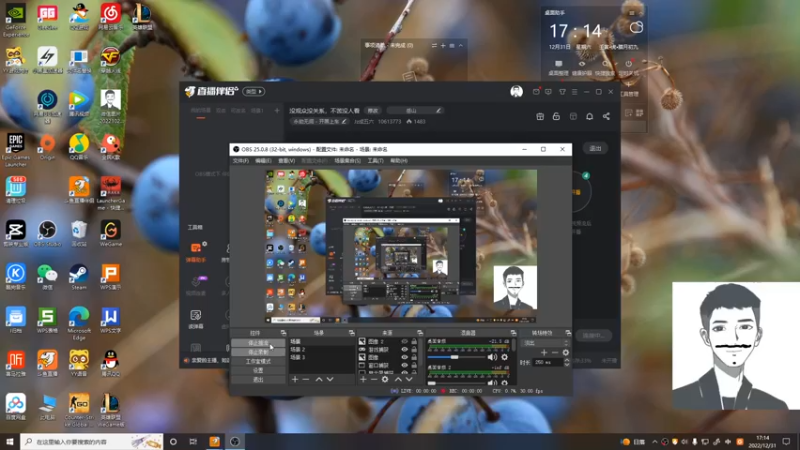
Task: Open the Tools(T) menu in OBS
Action: click(x=376, y=161)
